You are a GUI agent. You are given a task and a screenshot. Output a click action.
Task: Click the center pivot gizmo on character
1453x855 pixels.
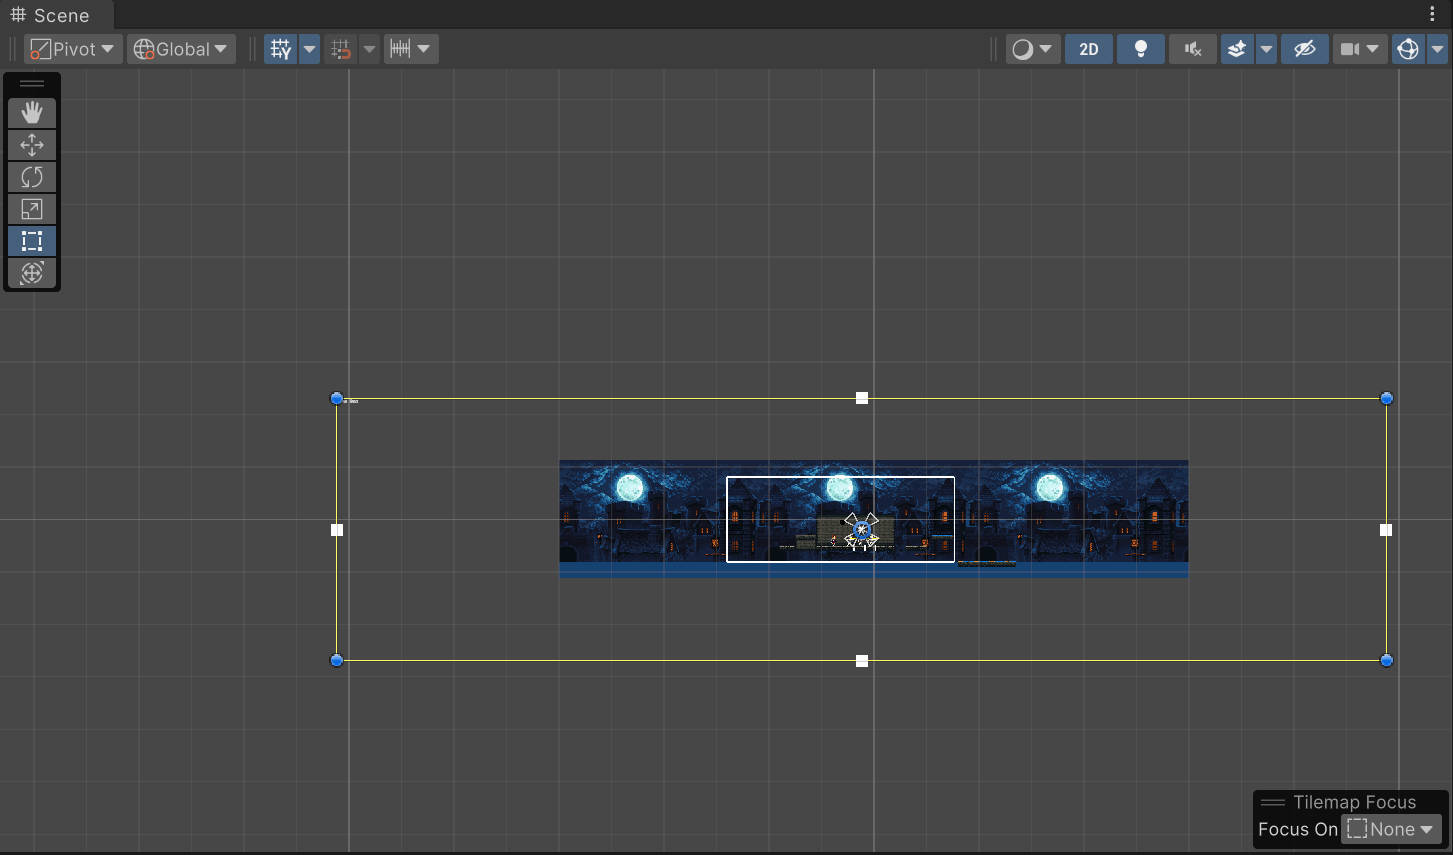point(861,530)
